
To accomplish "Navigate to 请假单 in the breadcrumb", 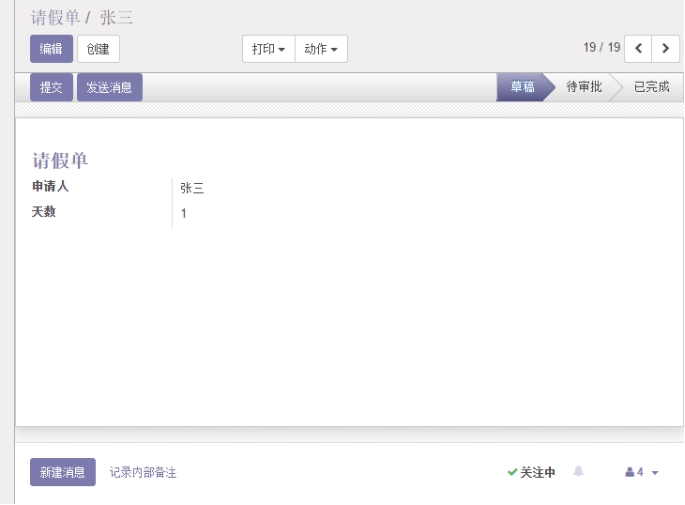I will [x=56, y=18].
